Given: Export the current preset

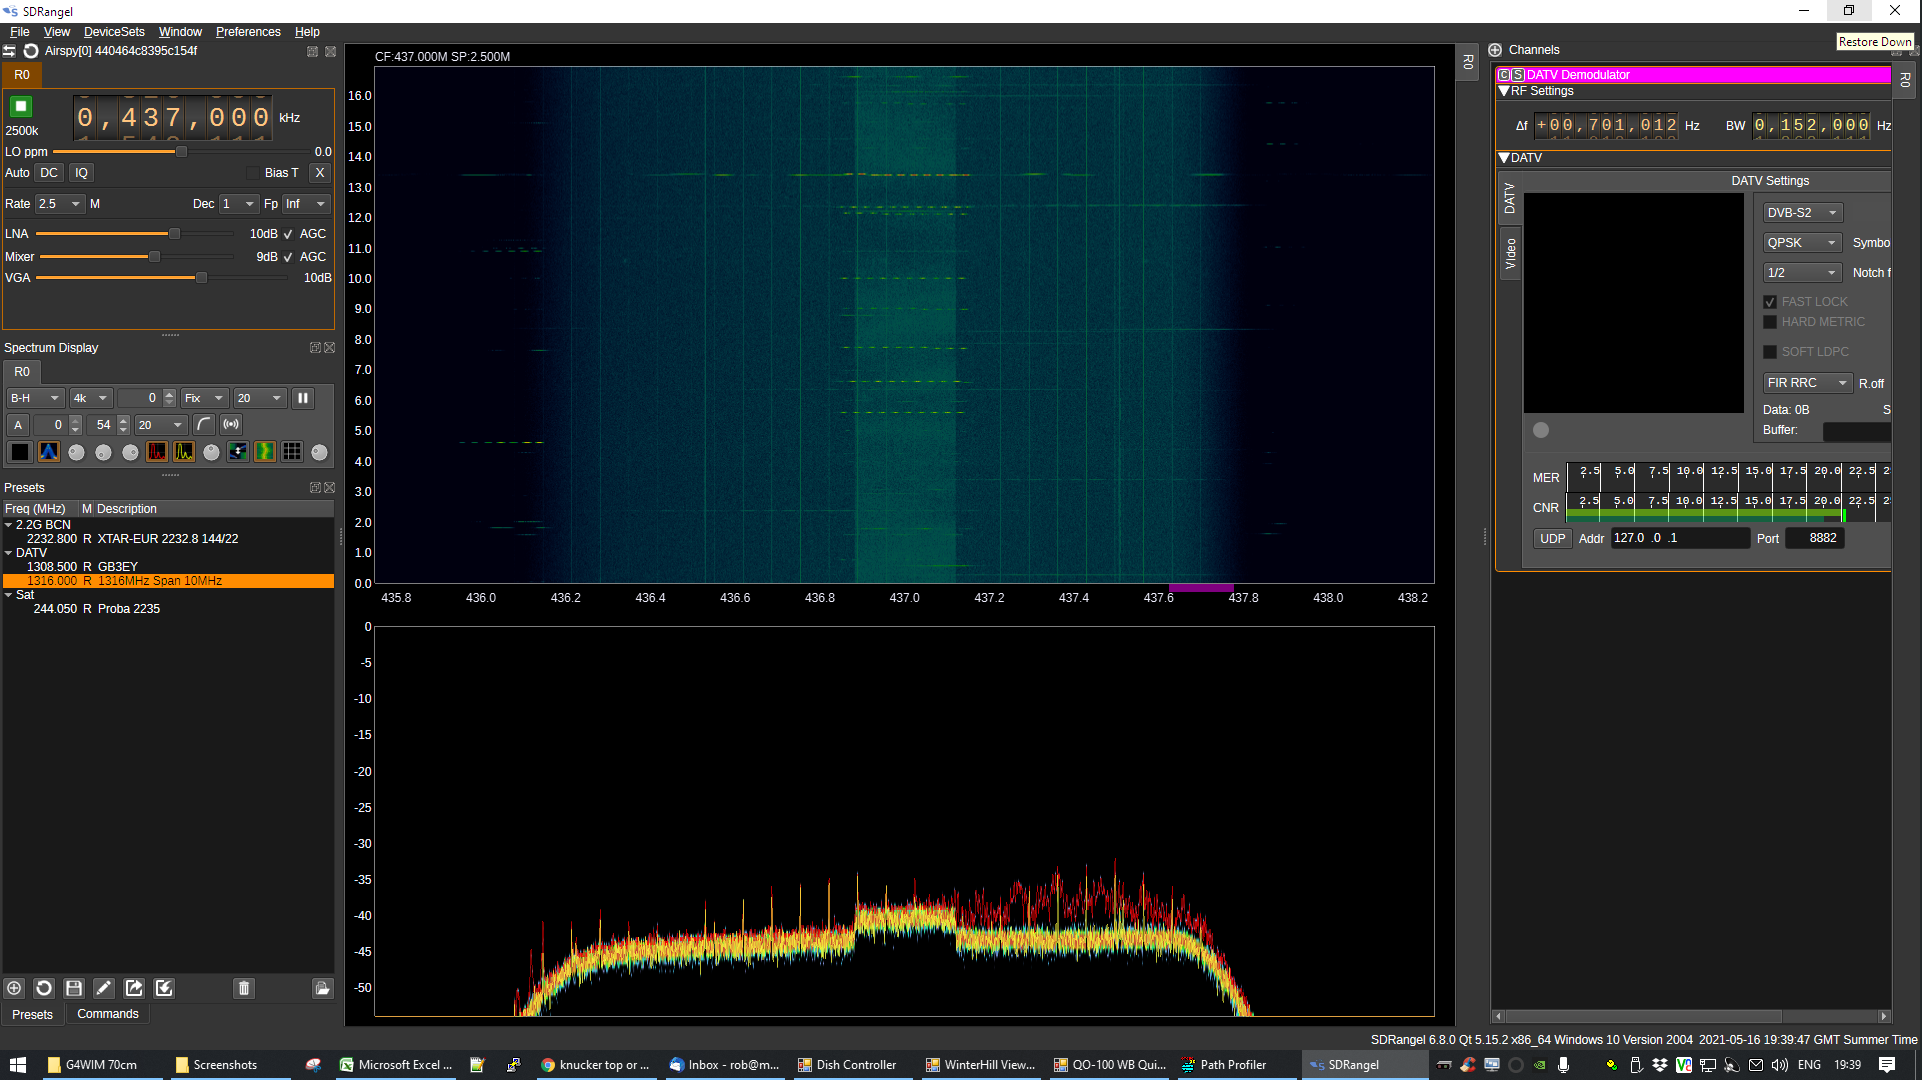Looking at the screenshot, I should point(134,988).
